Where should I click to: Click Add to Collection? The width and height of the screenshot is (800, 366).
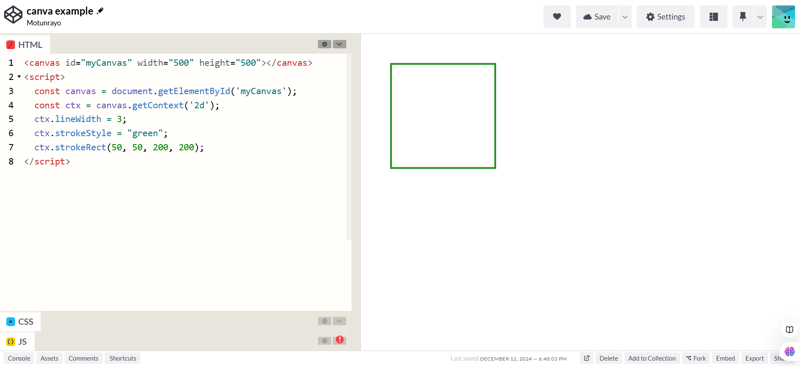click(x=652, y=358)
